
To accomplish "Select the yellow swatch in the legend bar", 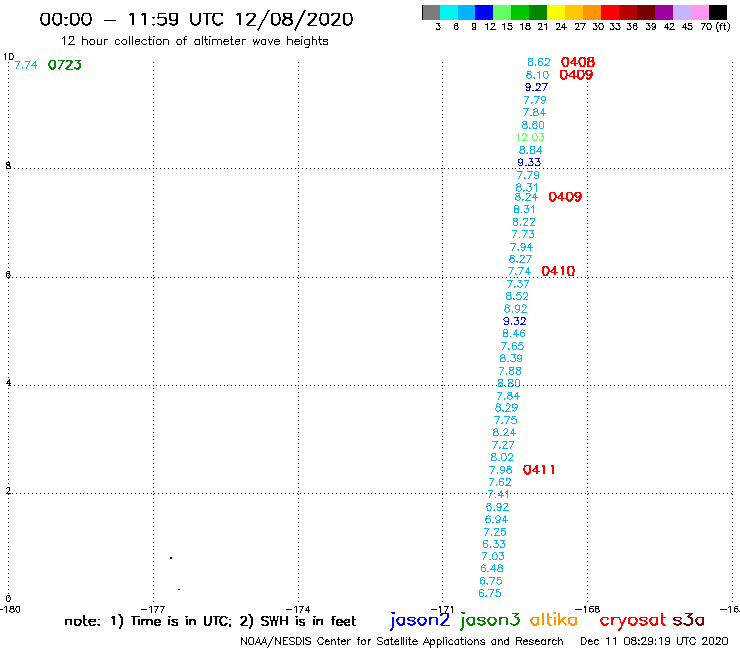I will [x=556, y=12].
